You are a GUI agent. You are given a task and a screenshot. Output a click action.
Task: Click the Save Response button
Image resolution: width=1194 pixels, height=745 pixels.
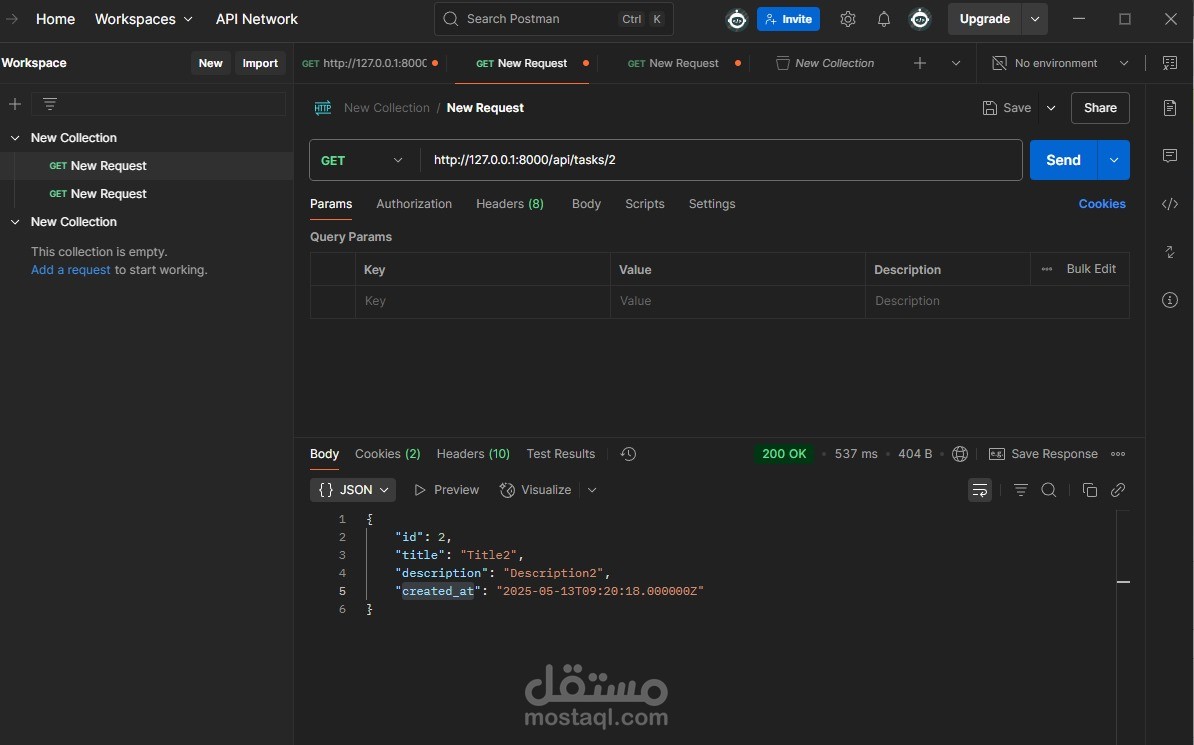coord(1042,454)
